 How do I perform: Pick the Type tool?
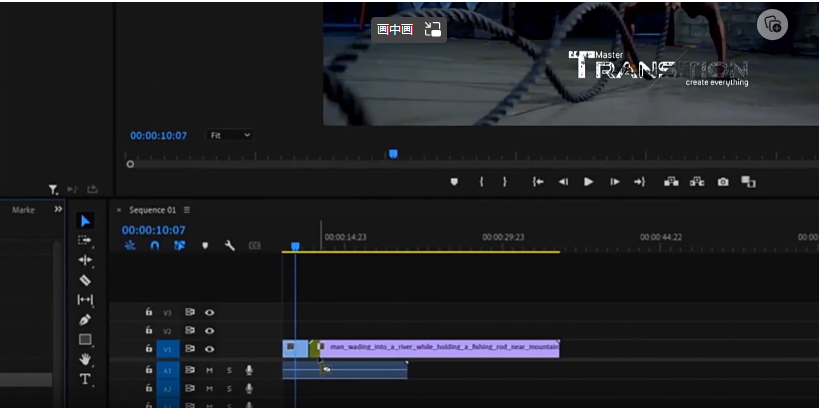pos(85,379)
